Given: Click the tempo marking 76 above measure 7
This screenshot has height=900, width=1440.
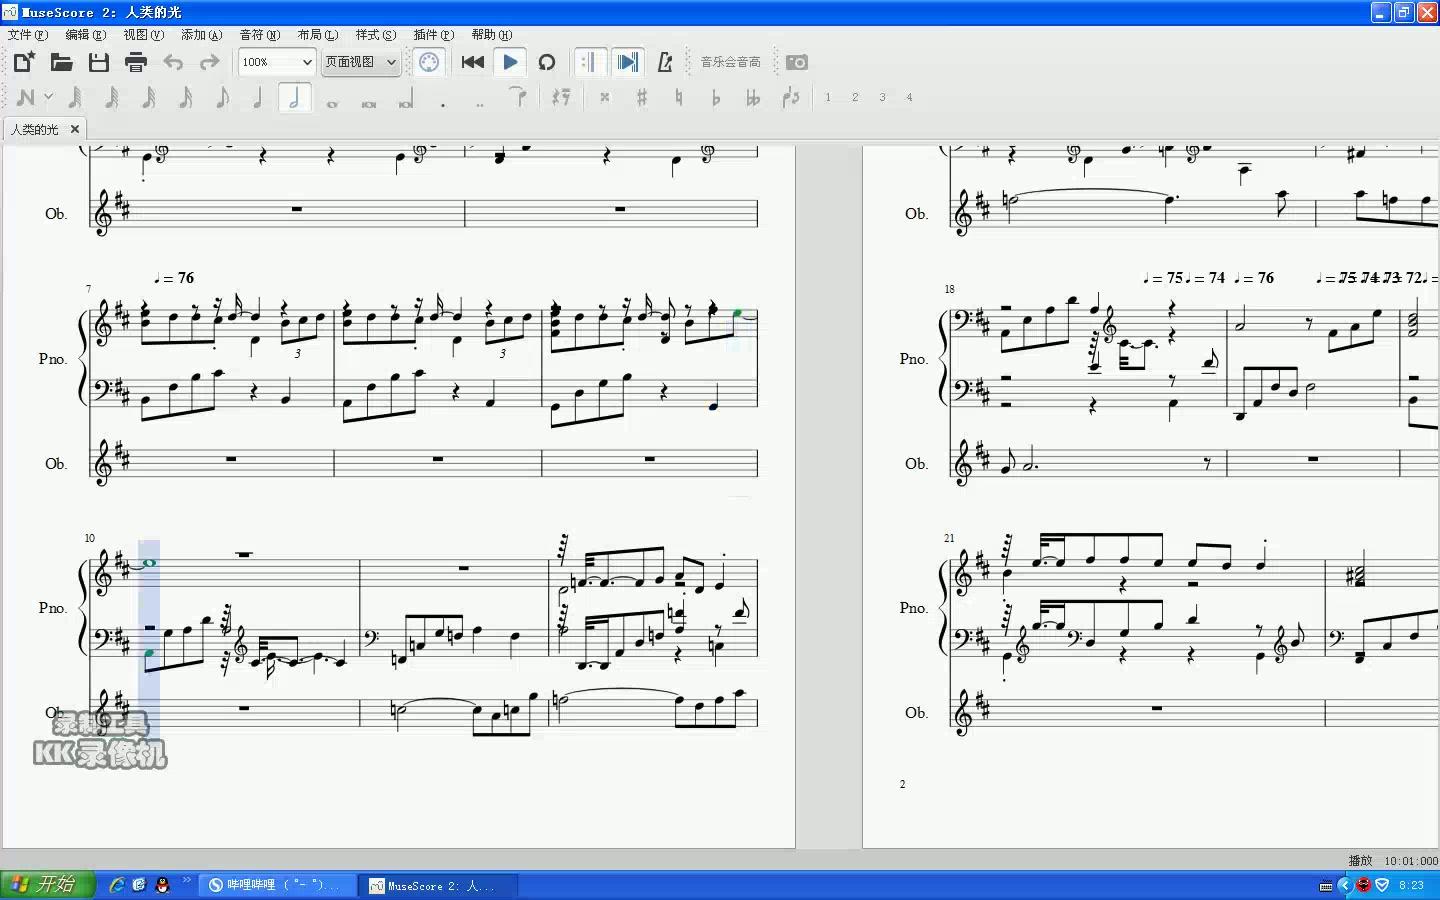Looking at the screenshot, I should click(174, 278).
